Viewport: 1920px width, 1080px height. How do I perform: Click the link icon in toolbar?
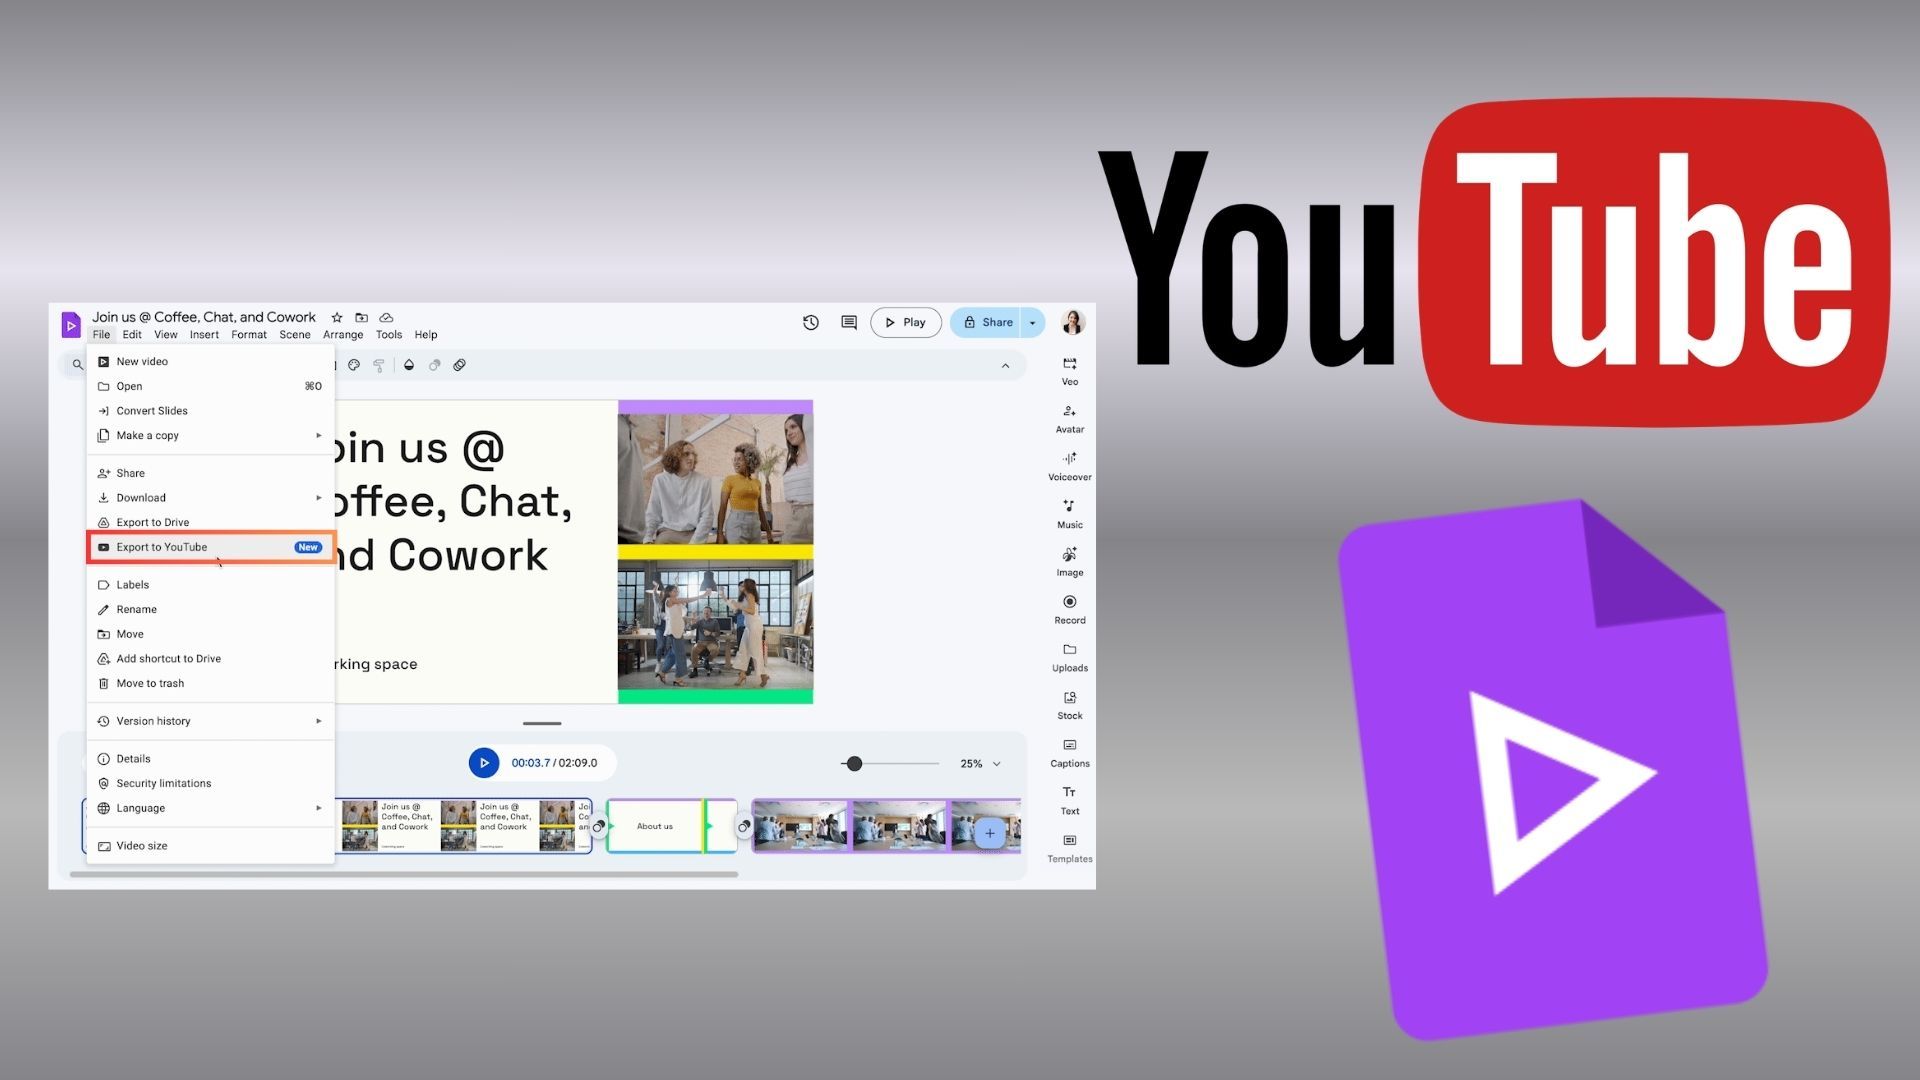click(460, 365)
